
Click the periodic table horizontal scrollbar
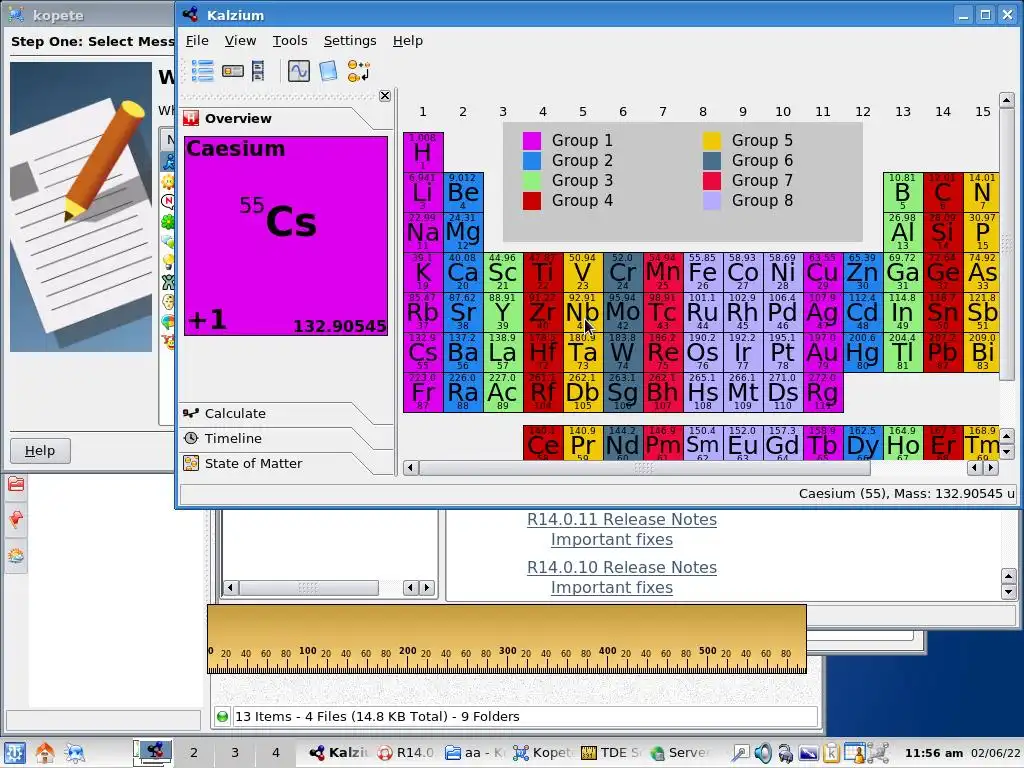pyautogui.click(x=645, y=468)
